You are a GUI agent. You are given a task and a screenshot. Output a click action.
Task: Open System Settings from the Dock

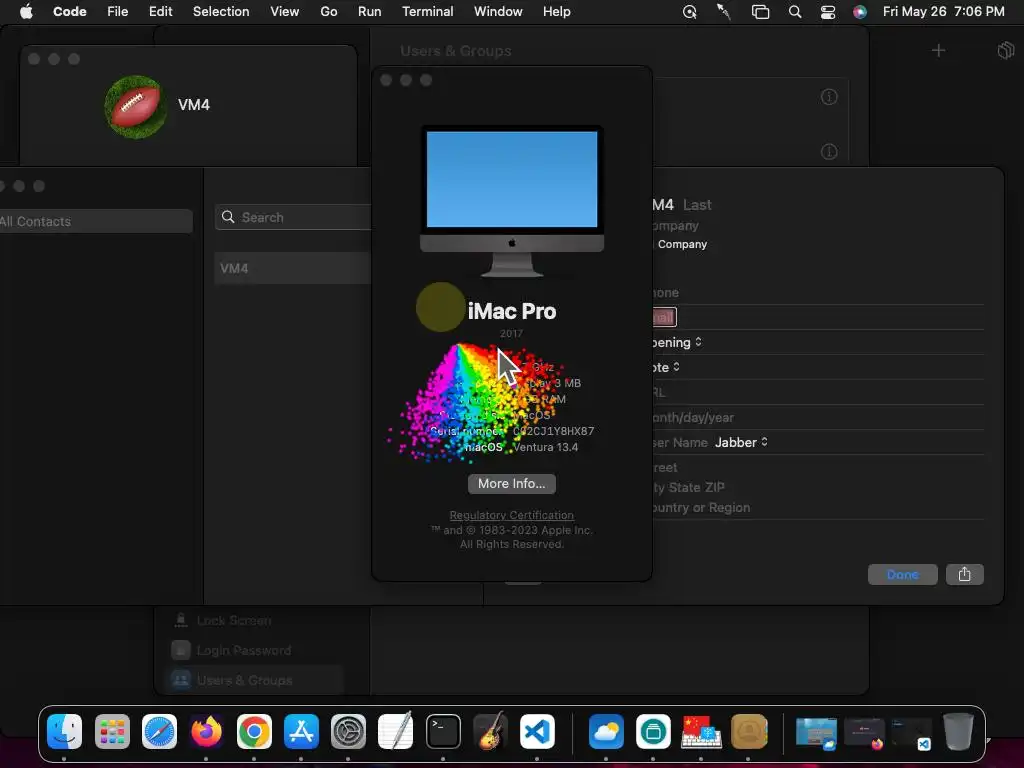pyautogui.click(x=348, y=731)
